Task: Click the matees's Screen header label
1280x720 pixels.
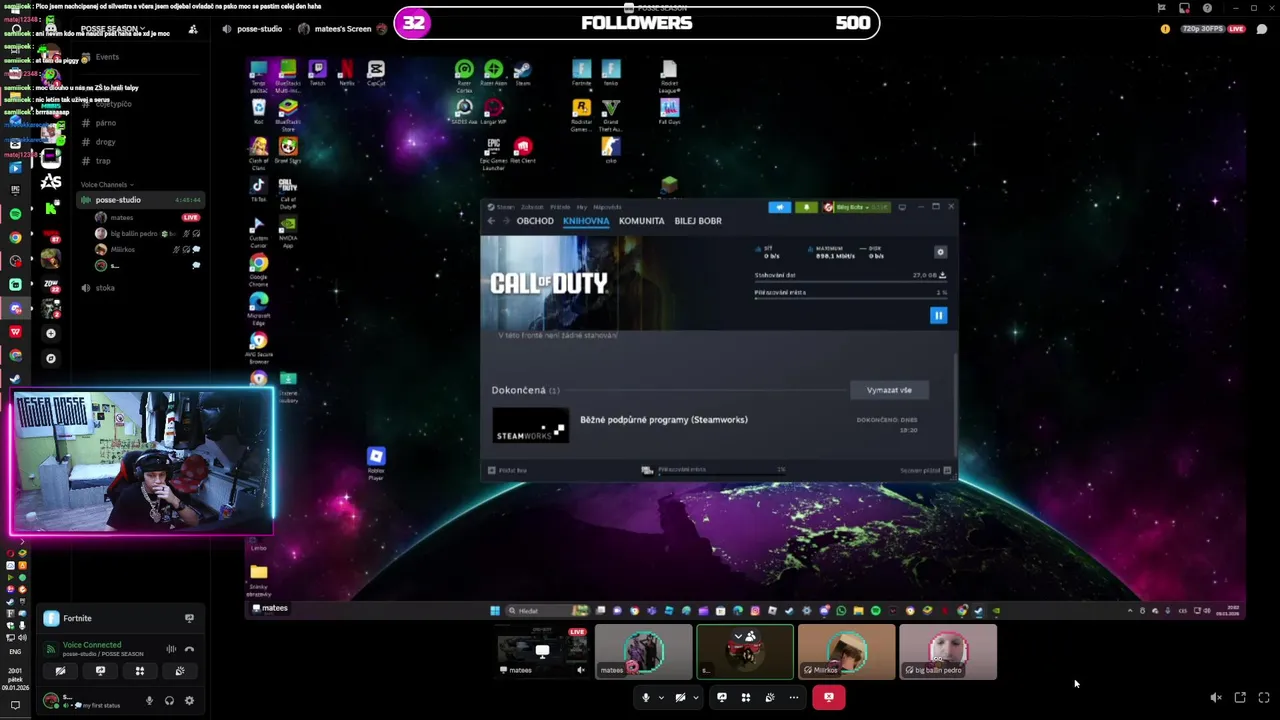Action: tap(343, 29)
